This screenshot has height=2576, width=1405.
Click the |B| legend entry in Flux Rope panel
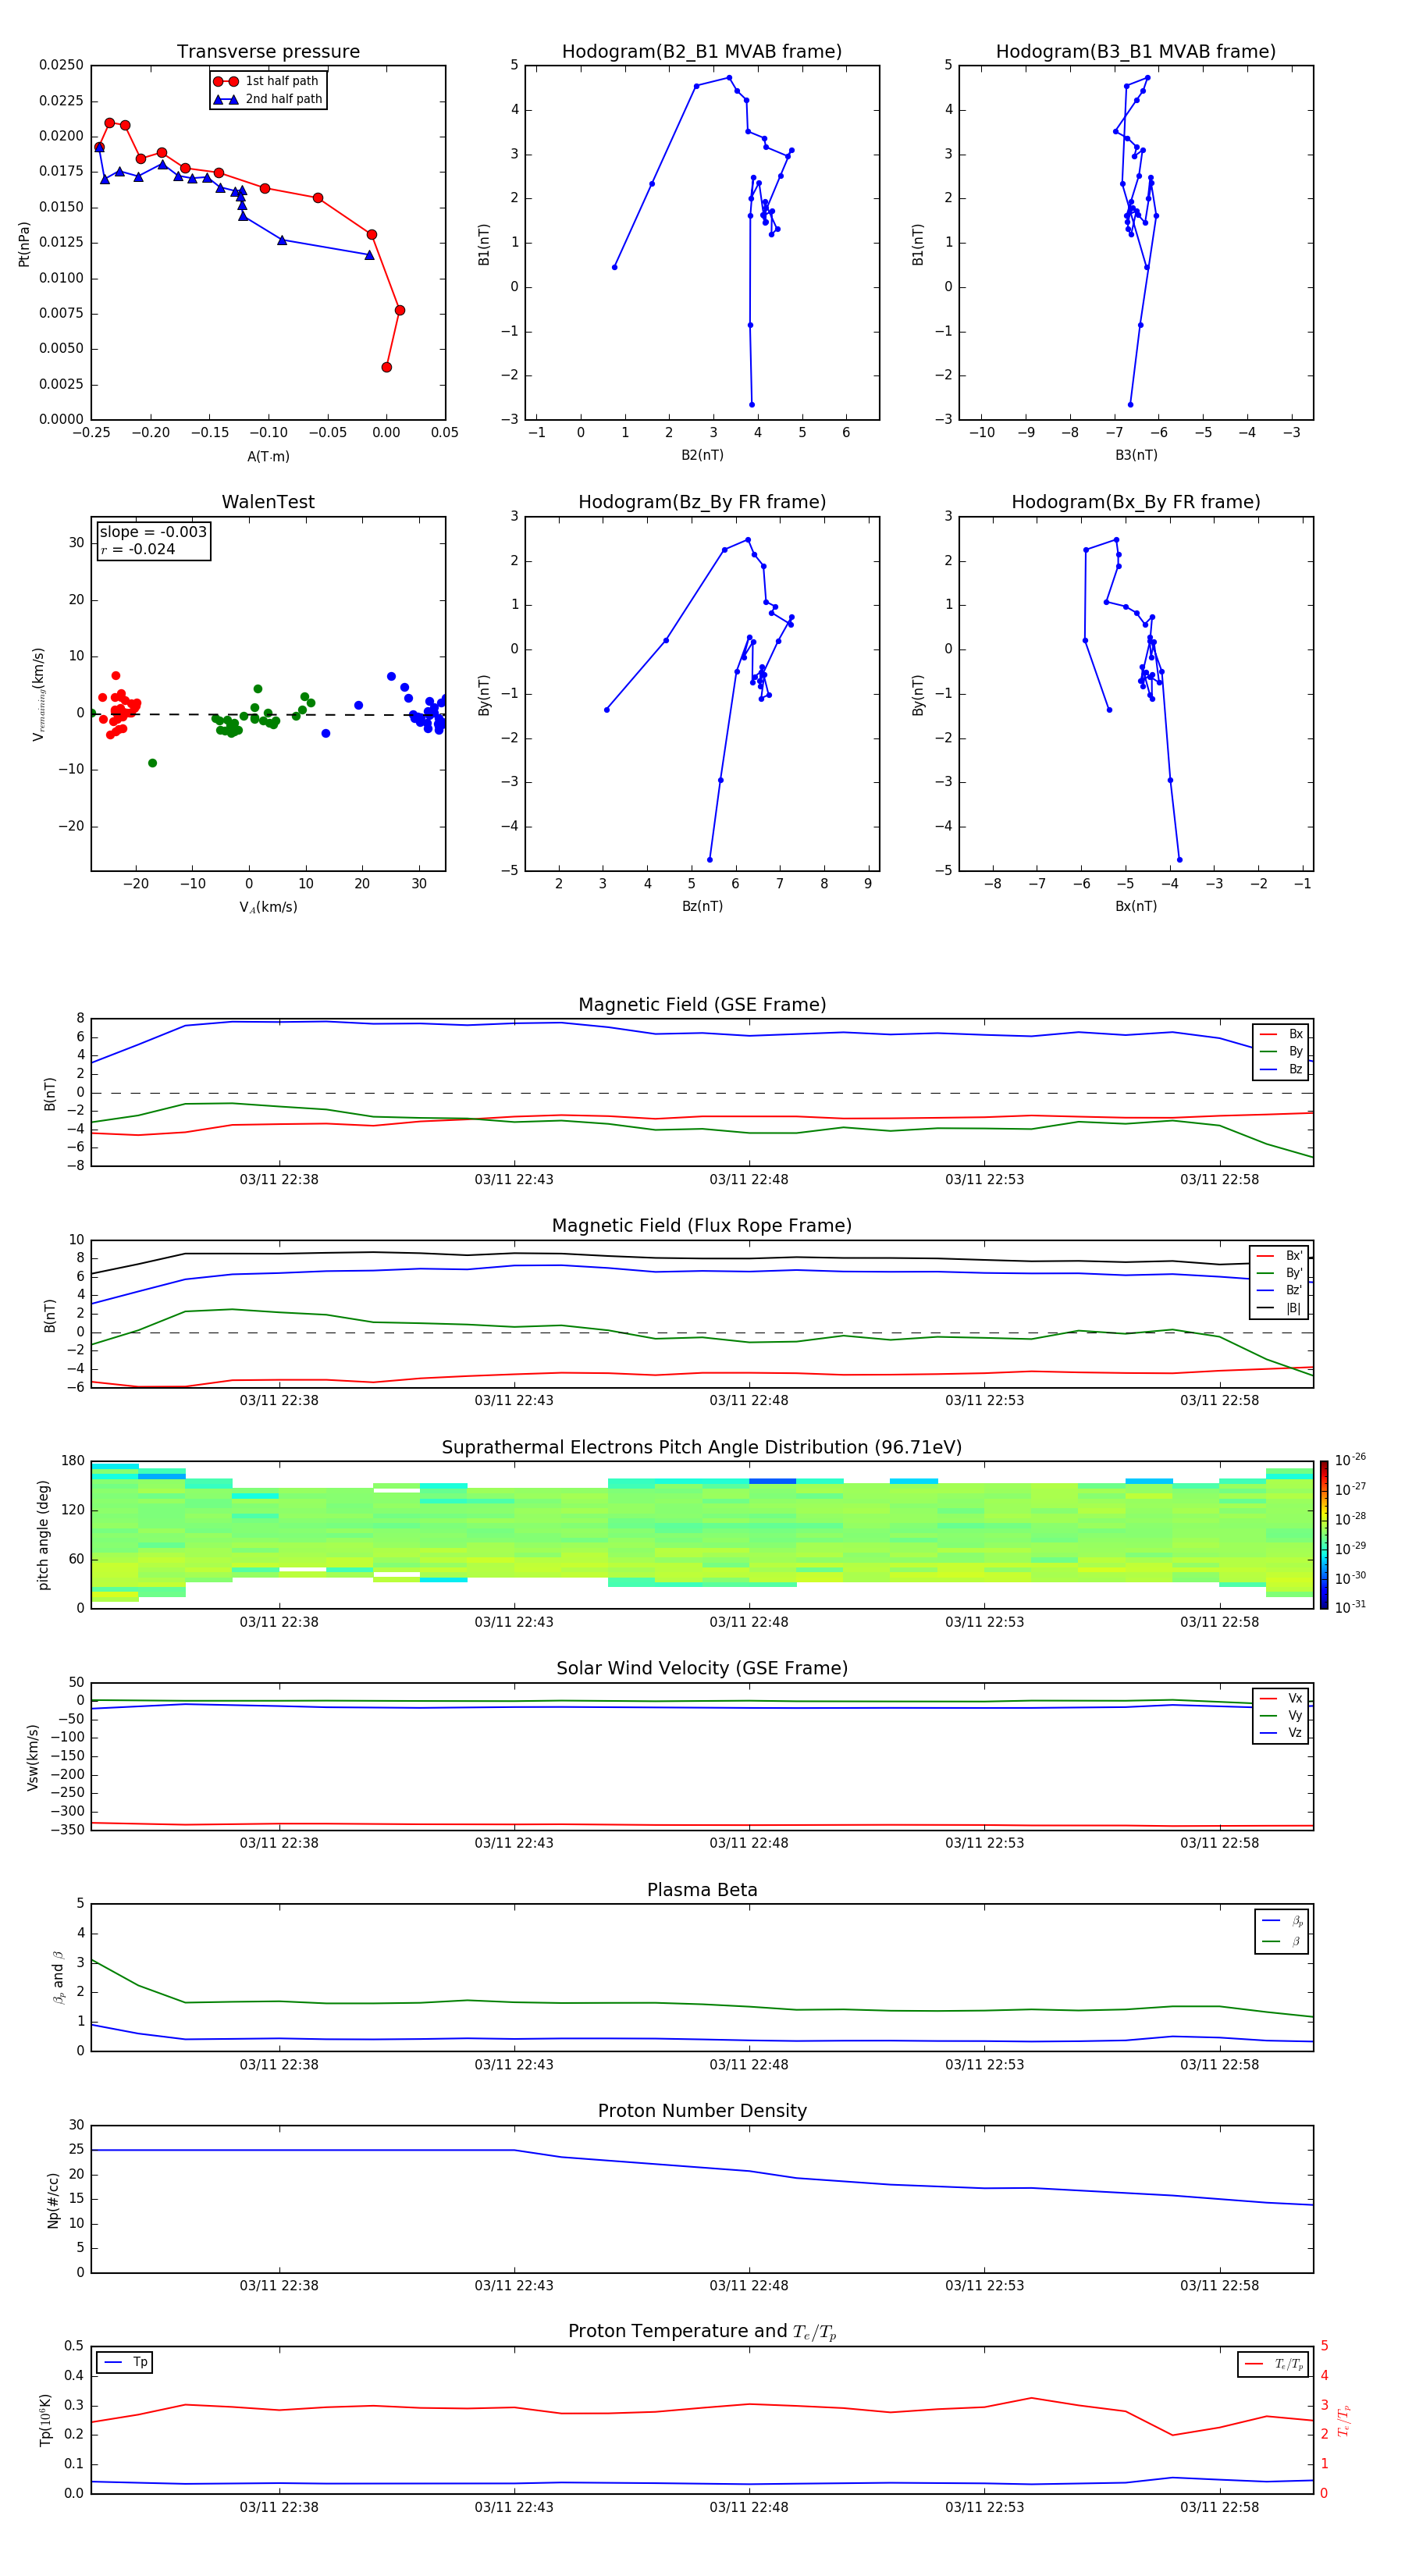pos(1279,1308)
